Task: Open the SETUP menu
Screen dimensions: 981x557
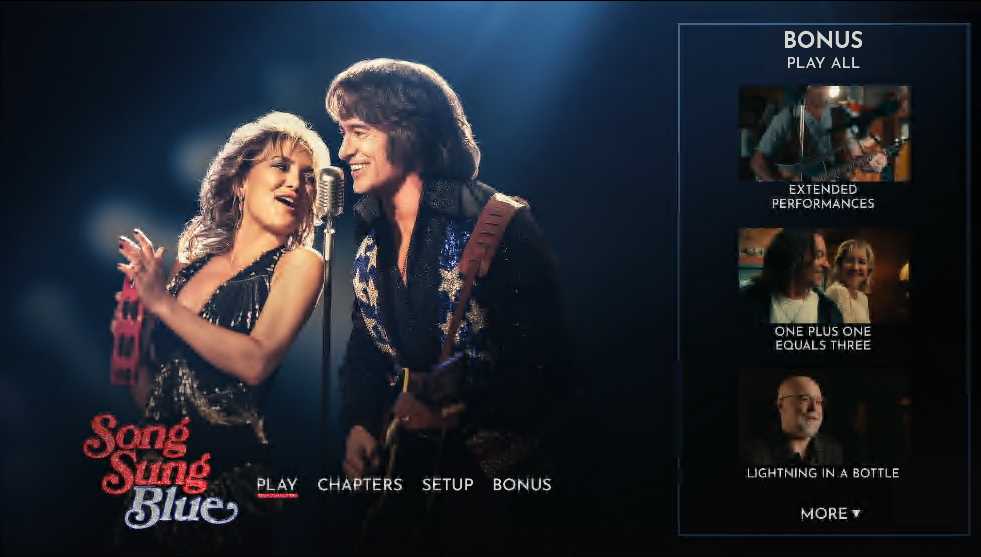Action: pyautogui.click(x=447, y=484)
